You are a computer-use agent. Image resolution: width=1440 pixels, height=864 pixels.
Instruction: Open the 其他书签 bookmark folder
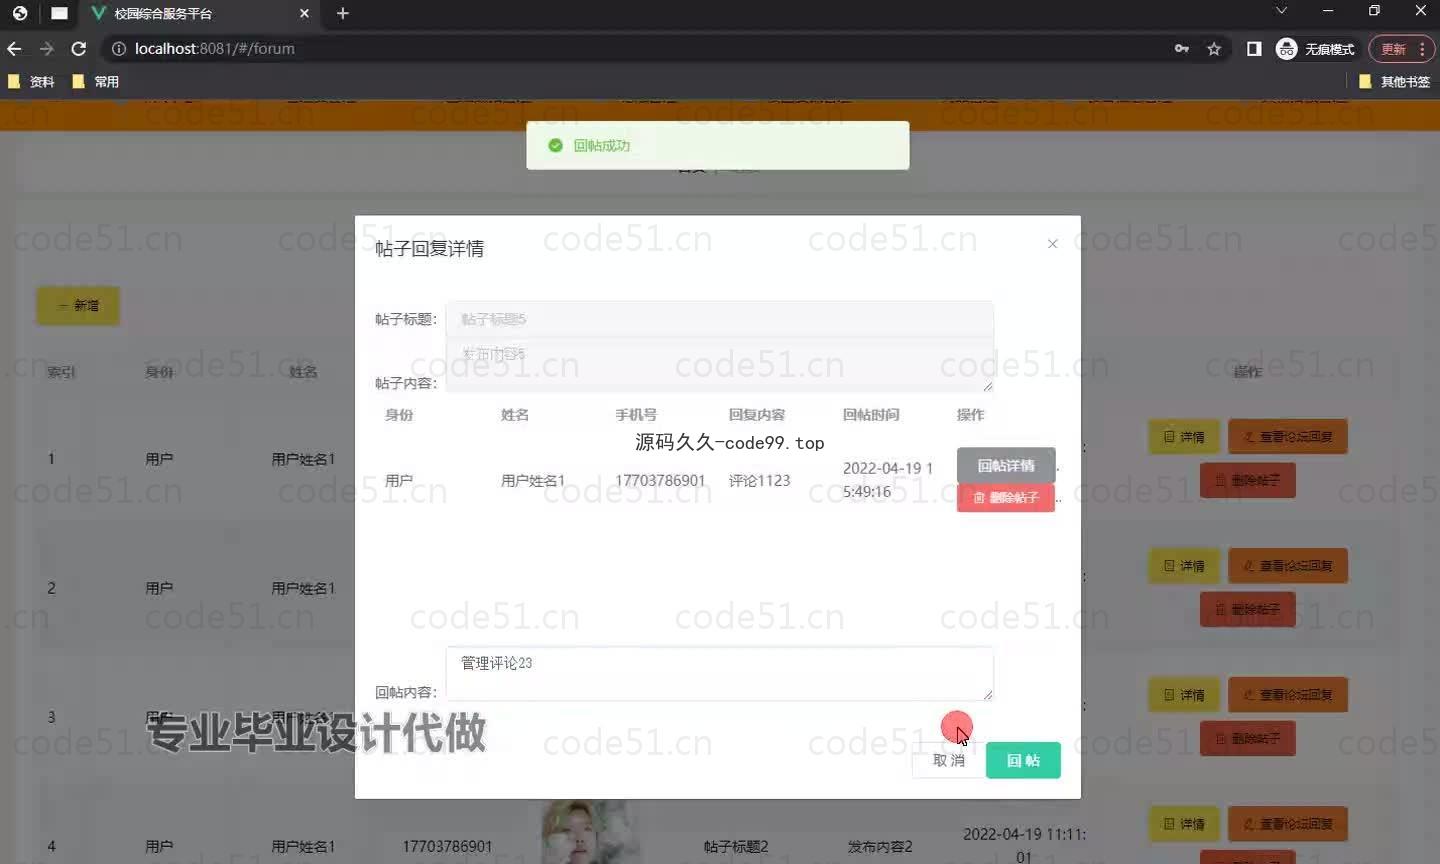click(1395, 82)
